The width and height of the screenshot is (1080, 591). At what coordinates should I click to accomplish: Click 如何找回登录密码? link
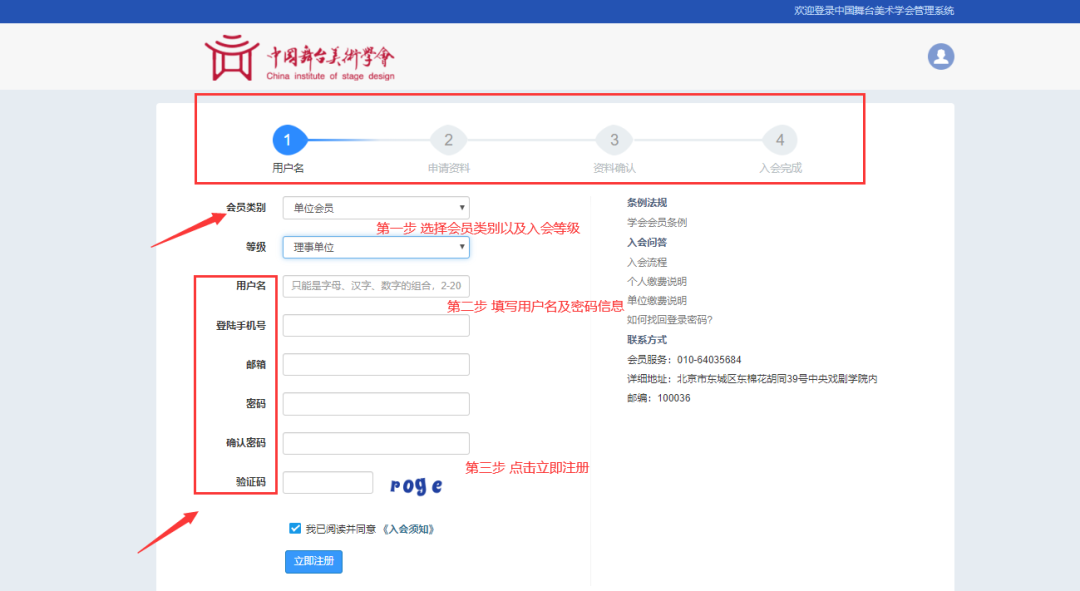coord(670,320)
